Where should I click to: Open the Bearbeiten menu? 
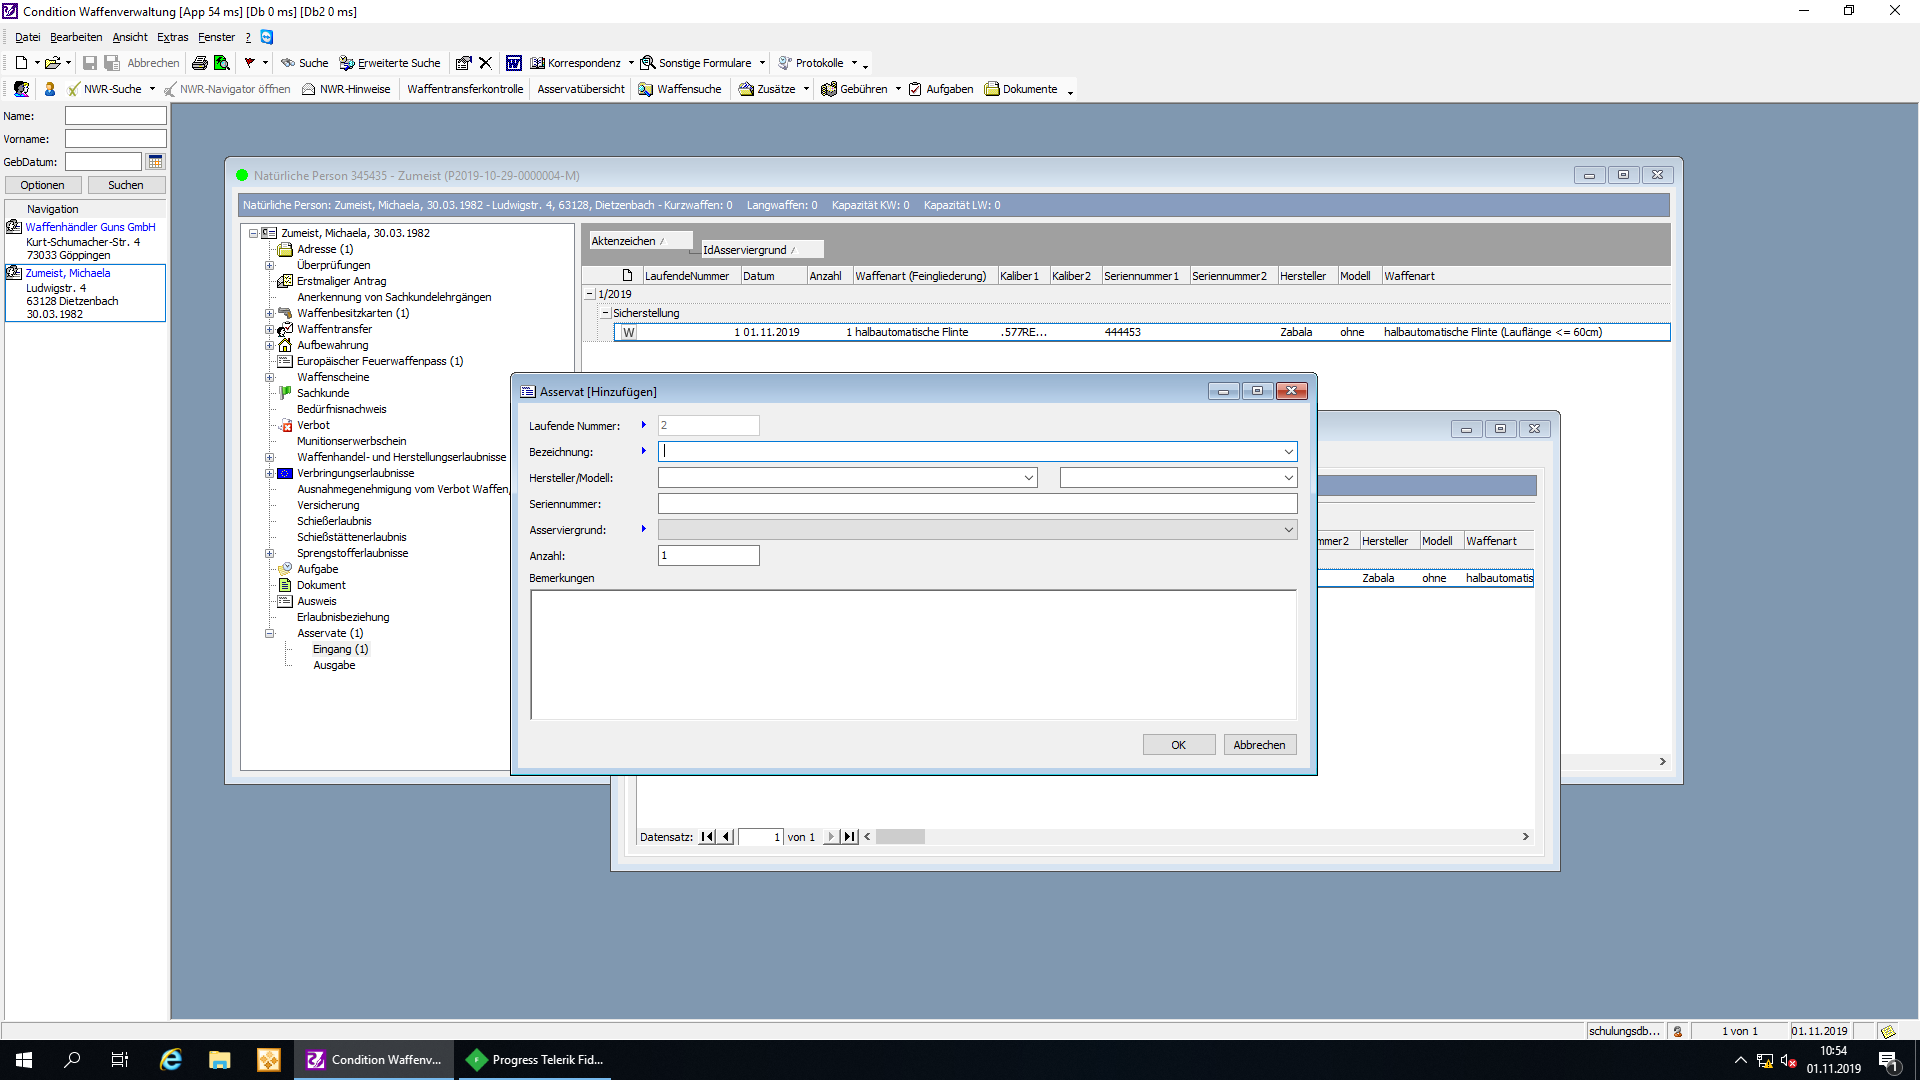point(76,37)
